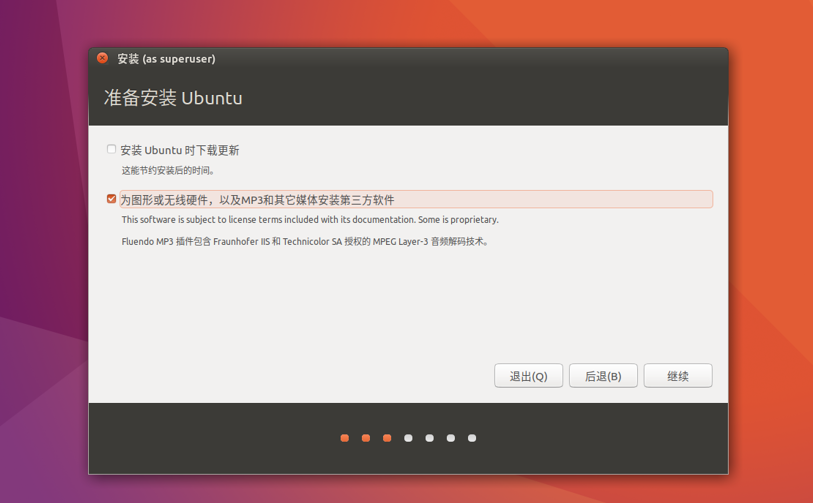Click the window title '安装 (as superuser)'
Screen dimensions: 813x503
(166, 59)
